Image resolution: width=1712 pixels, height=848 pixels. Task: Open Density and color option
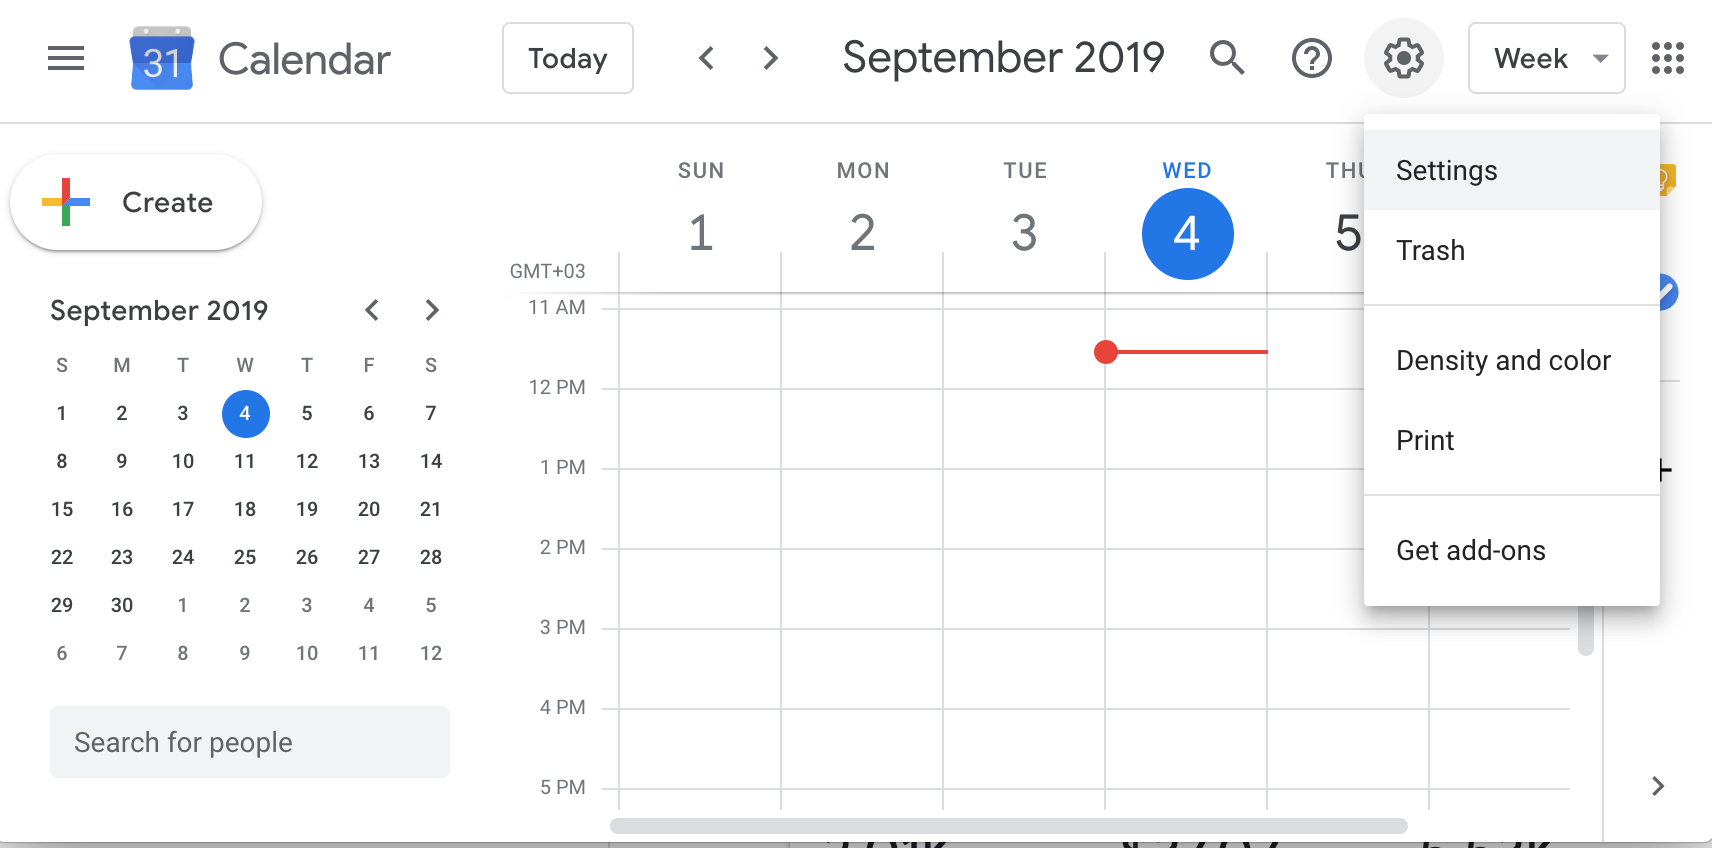click(1503, 361)
